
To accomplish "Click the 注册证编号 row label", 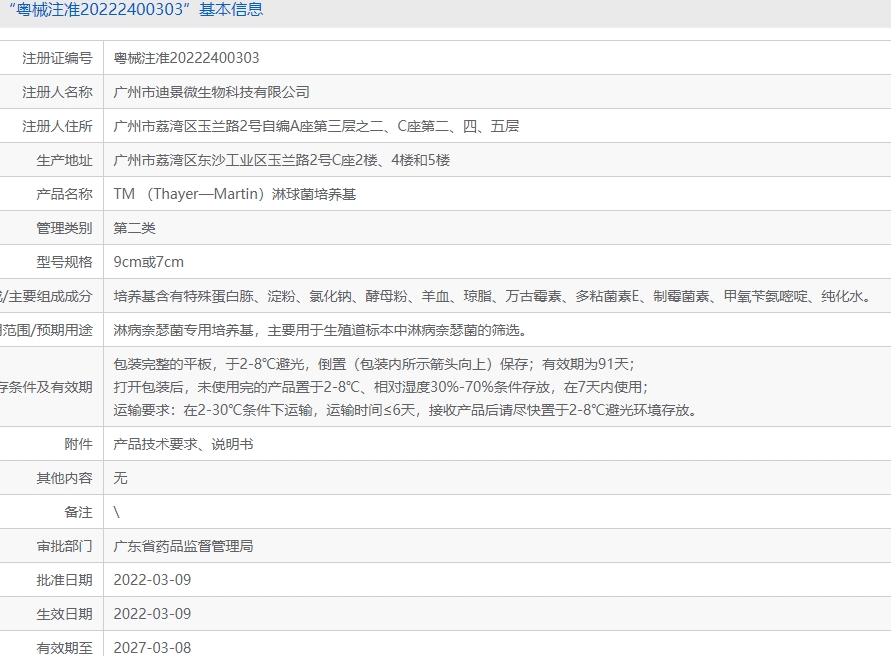I will pyautogui.click(x=57, y=58).
